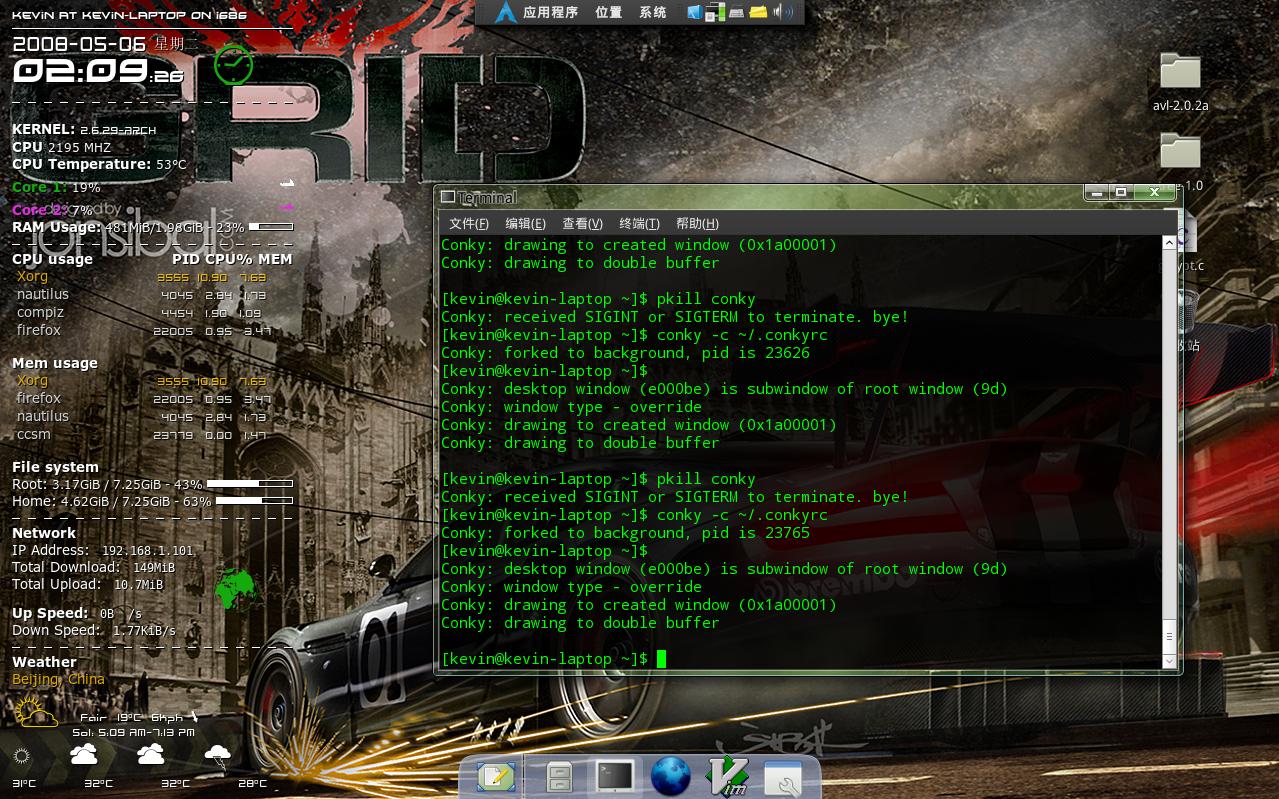Click the green globe network icon
Image resolution: width=1279 pixels, height=799 pixels.
coord(235,589)
